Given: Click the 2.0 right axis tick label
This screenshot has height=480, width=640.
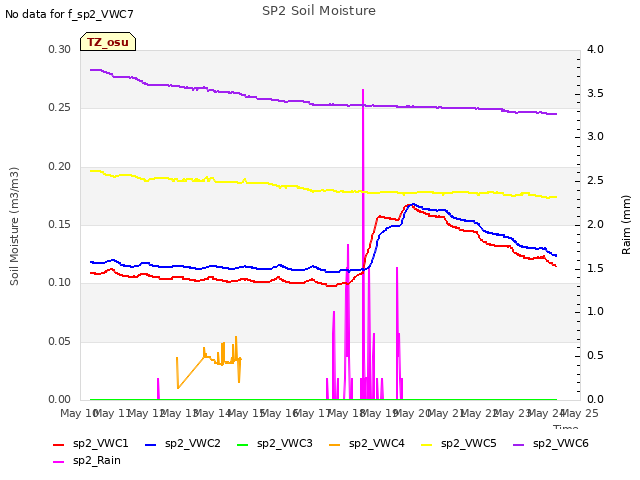Looking at the screenshot, I should (595, 224).
